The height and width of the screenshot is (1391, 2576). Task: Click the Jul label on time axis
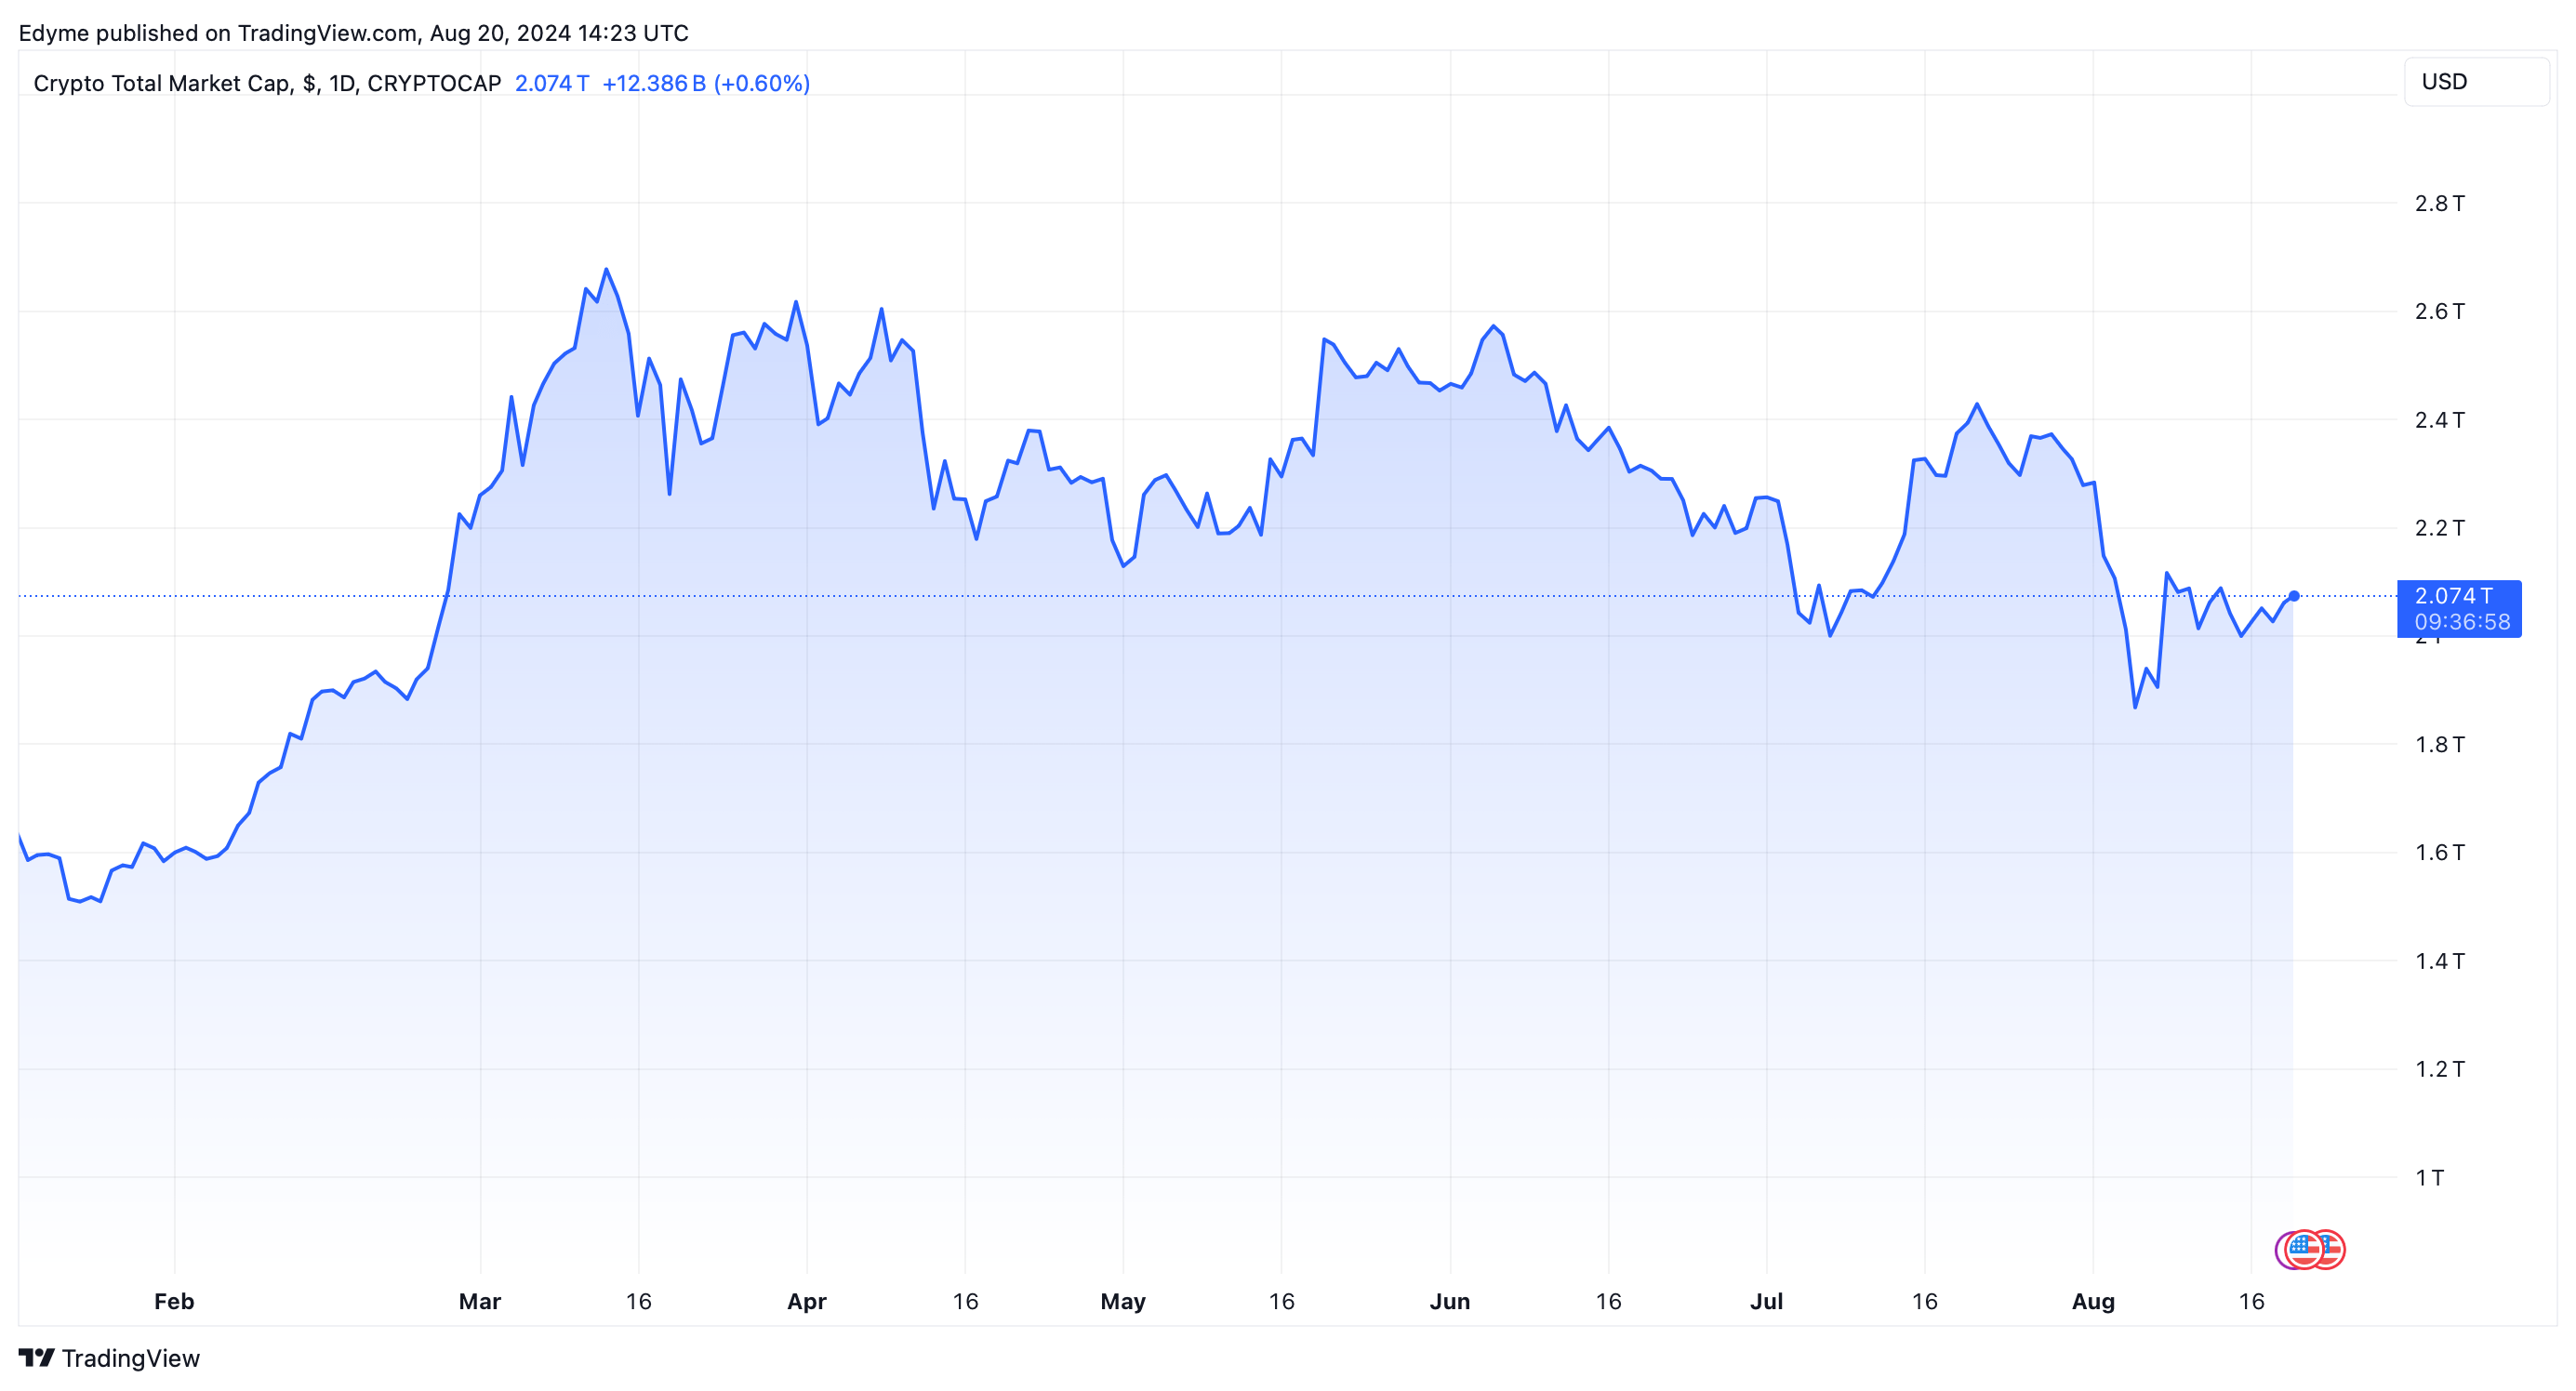coord(1767,1302)
